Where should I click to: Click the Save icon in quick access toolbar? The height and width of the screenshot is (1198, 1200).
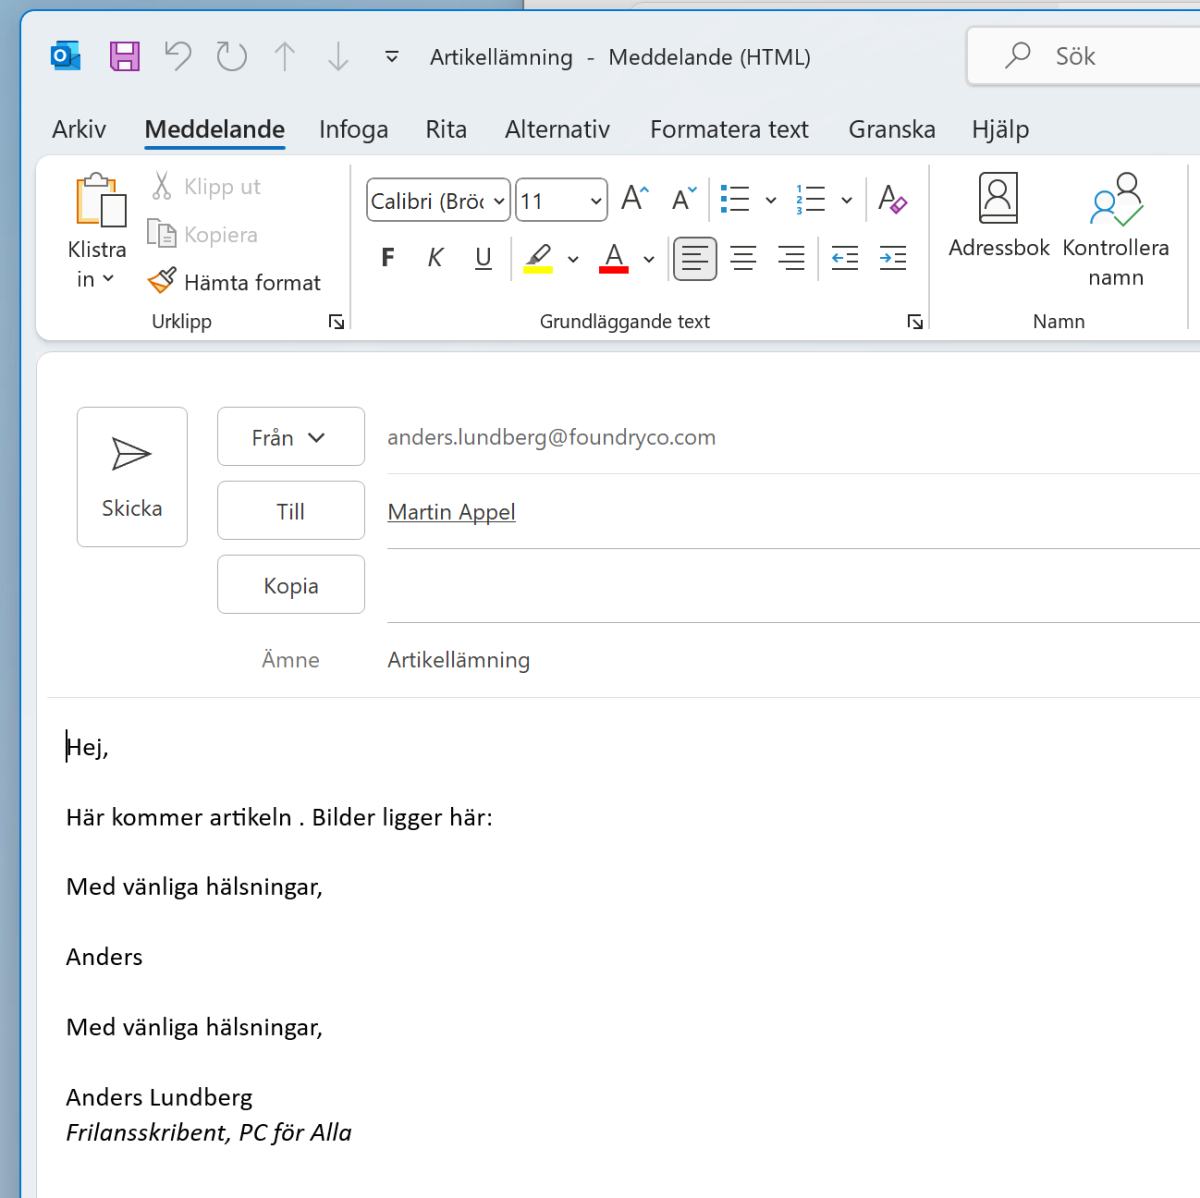coord(124,56)
